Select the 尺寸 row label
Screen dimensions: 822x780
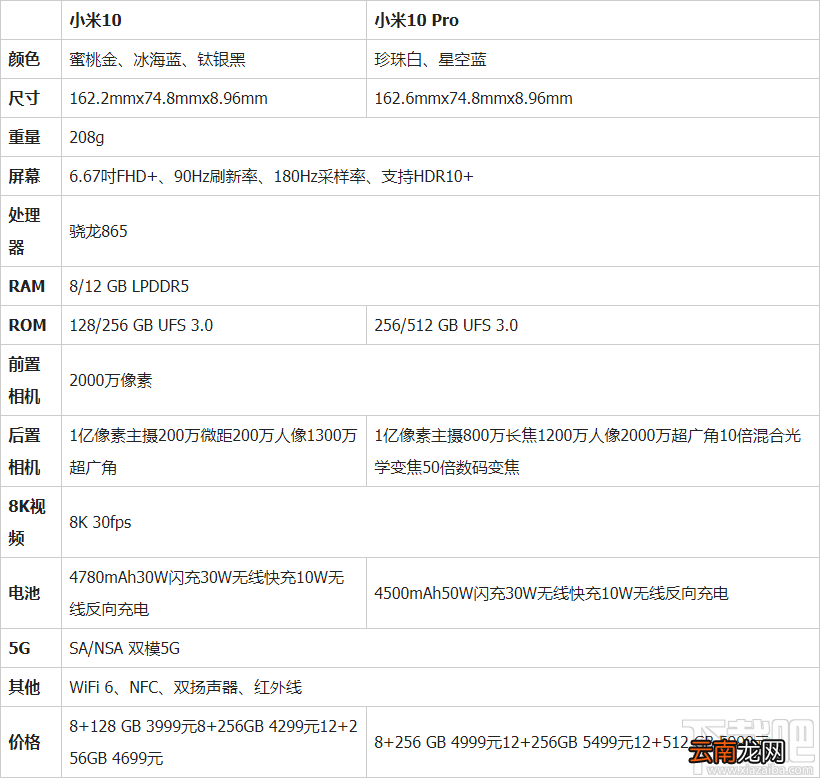pos(24,98)
